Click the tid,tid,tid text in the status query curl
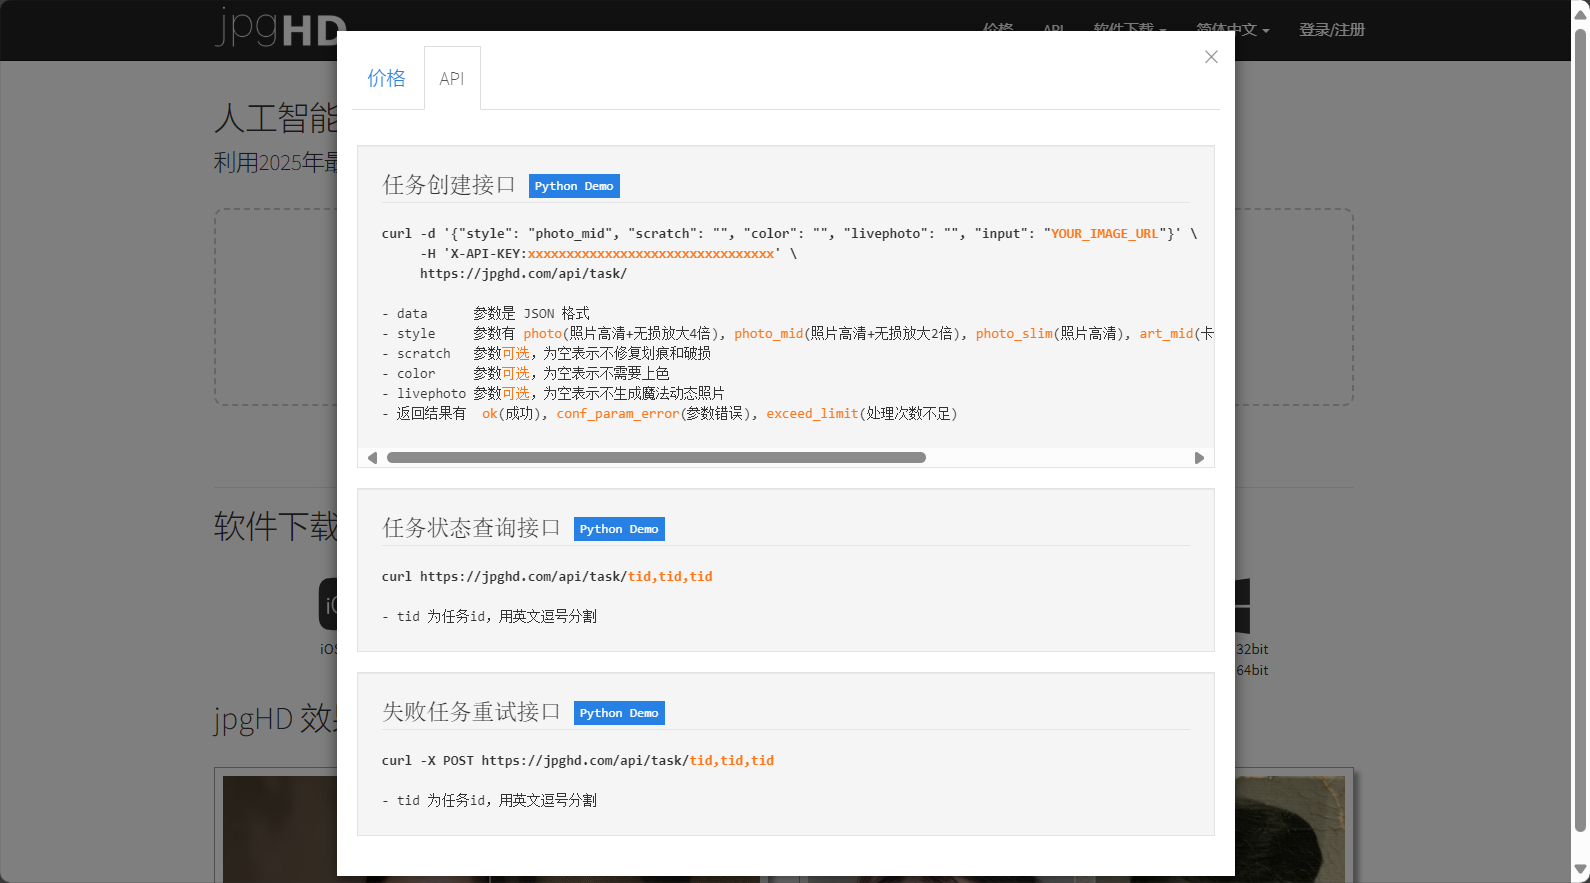Viewport: 1590px width, 883px height. [670, 577]
